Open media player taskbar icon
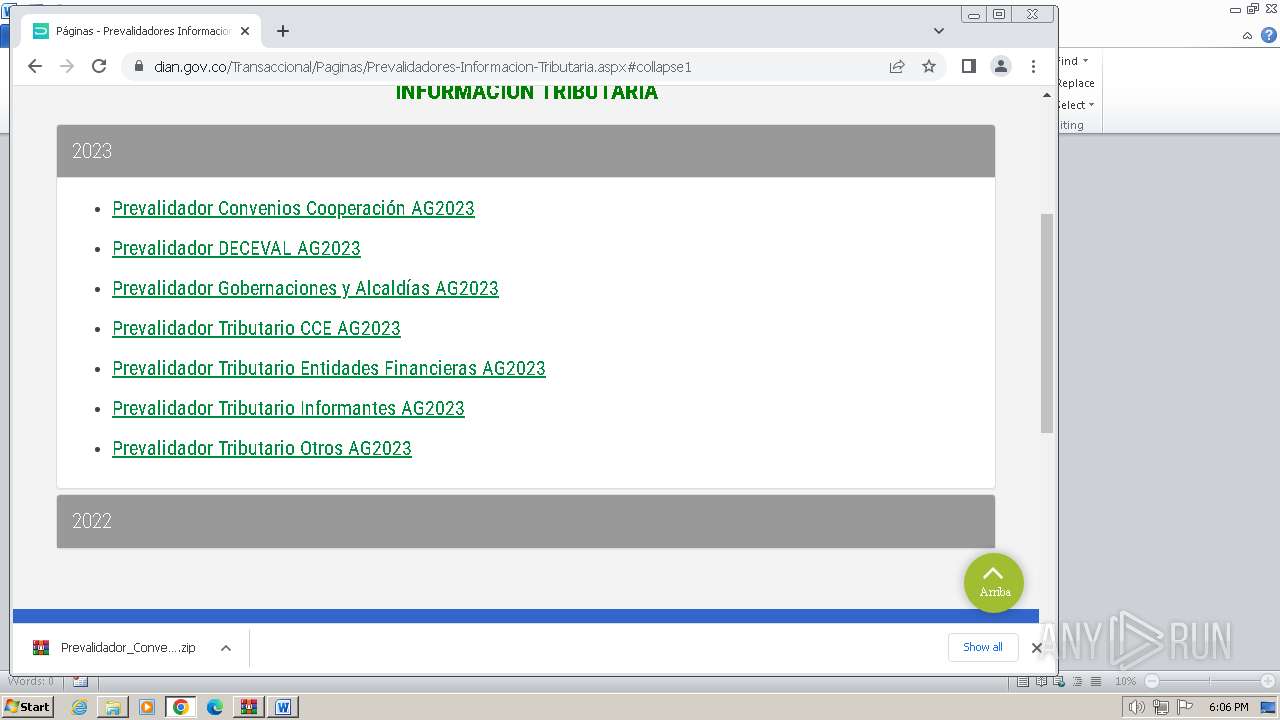1280x720 pixels. point(147,707)
